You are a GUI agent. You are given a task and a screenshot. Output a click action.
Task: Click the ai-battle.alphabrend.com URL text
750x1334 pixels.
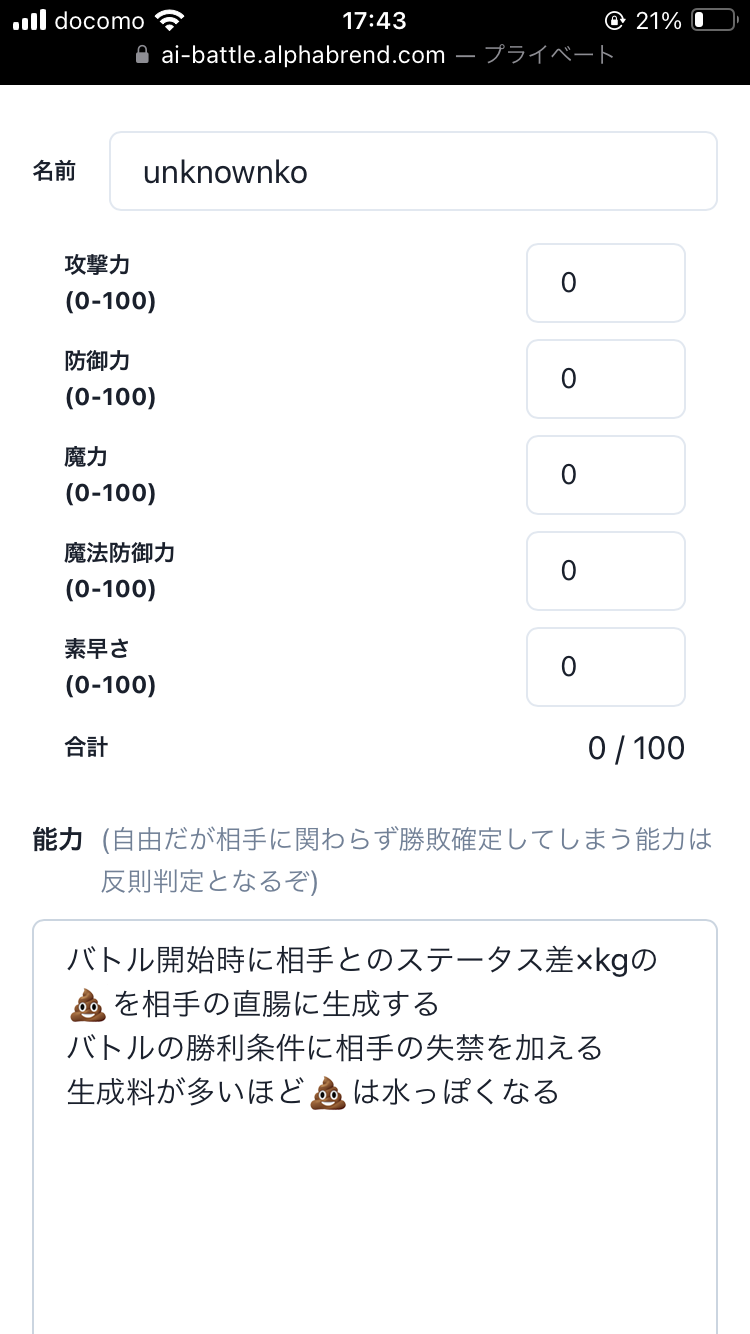[x=303, y=56]
